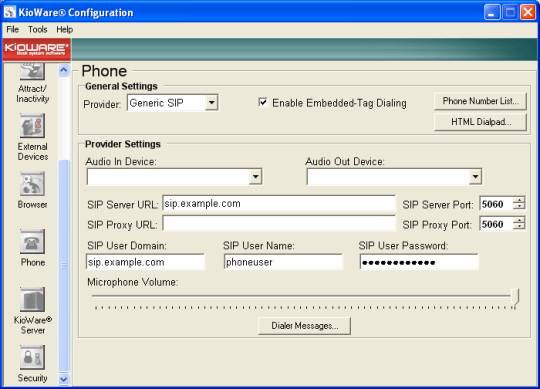Click in the SIP Server URL field

(279, 203)
